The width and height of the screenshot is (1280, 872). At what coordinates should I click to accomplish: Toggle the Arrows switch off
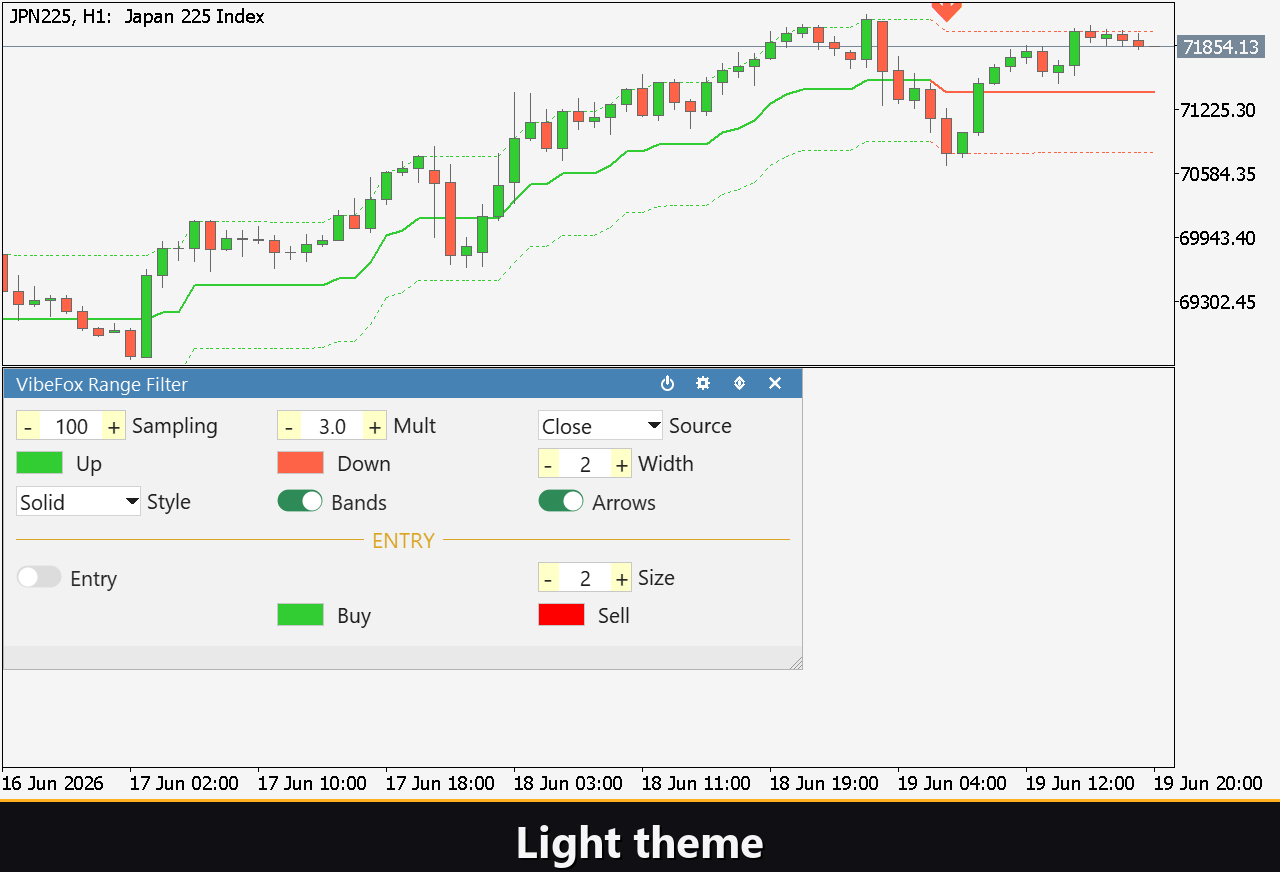[561, 501]
